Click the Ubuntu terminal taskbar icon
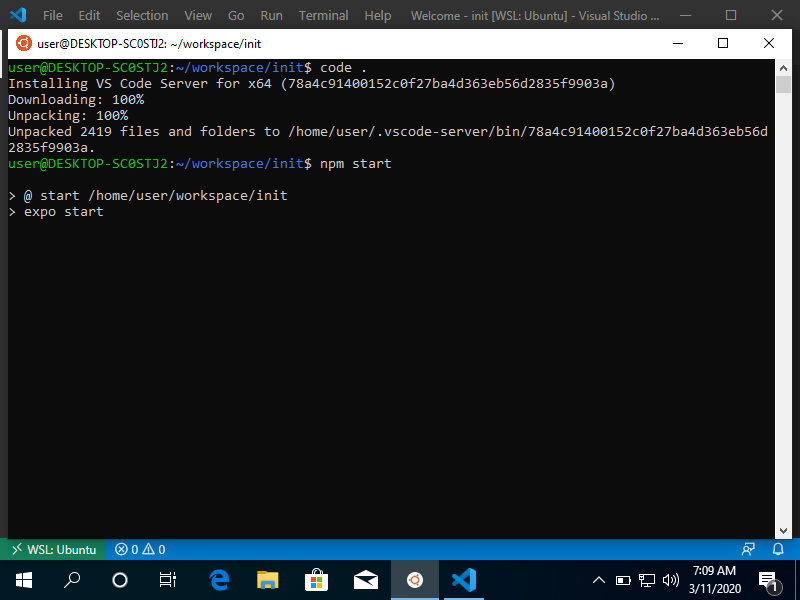The image size is (800, 600). point(414,580)
